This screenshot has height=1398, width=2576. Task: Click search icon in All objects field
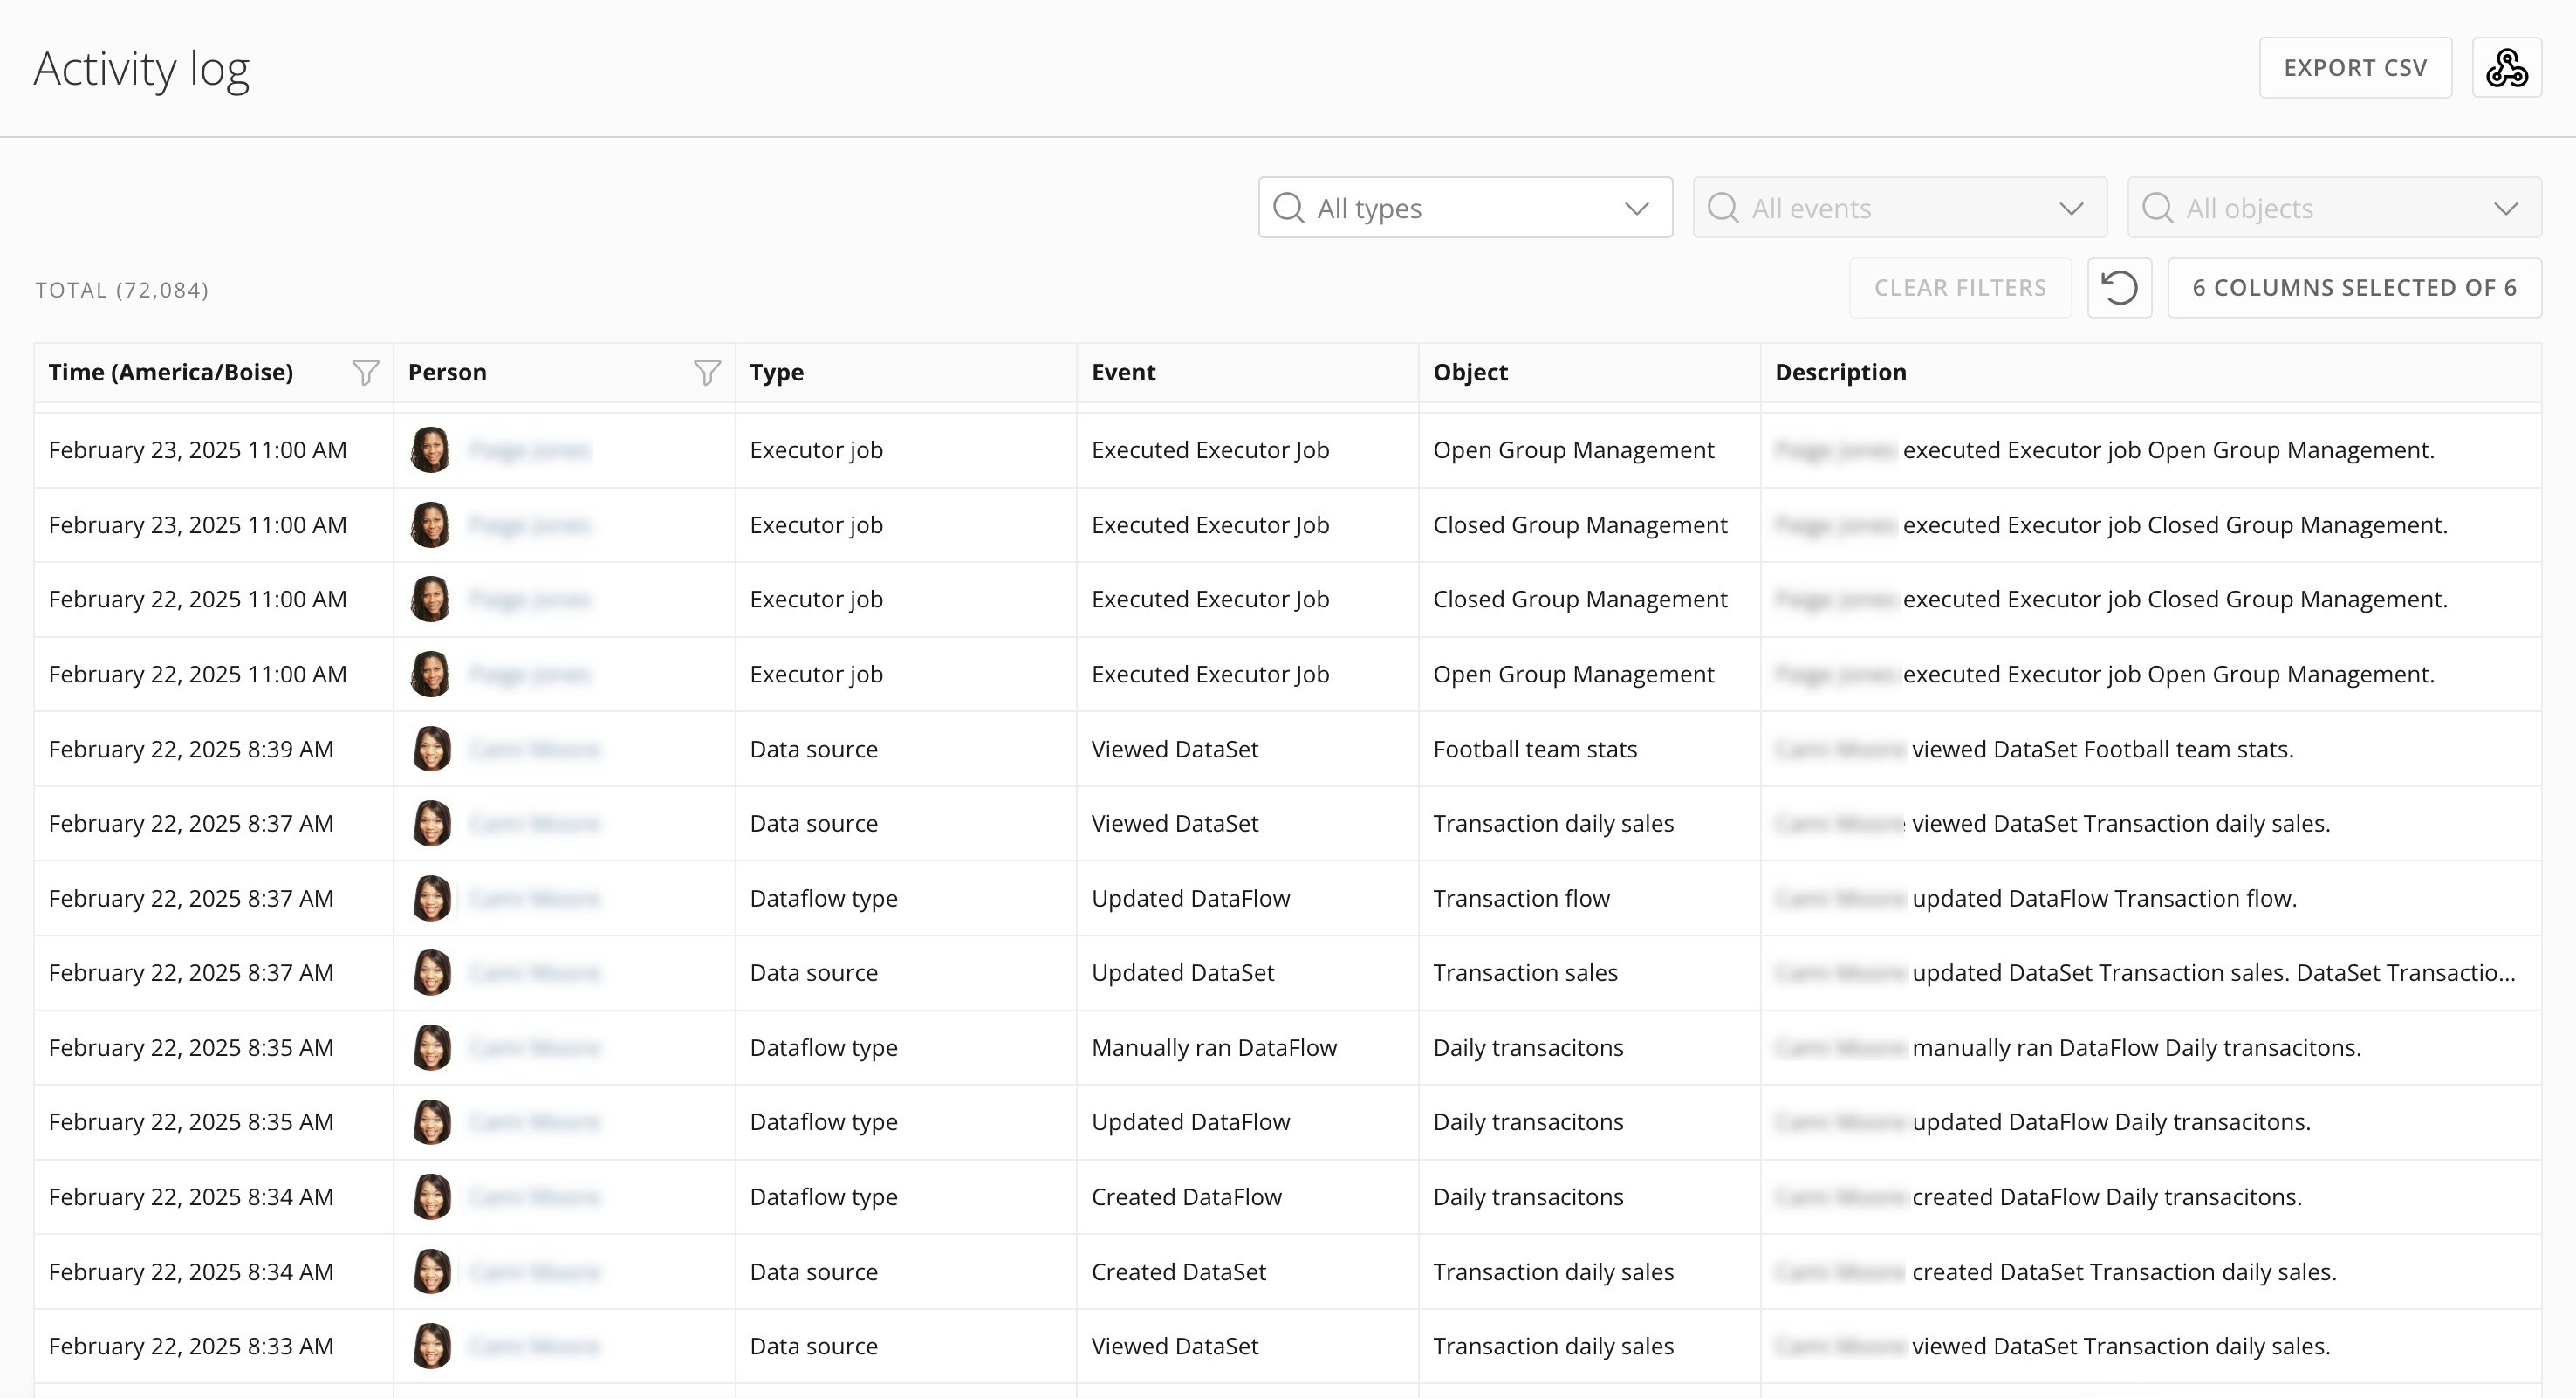pos(2157,208)
